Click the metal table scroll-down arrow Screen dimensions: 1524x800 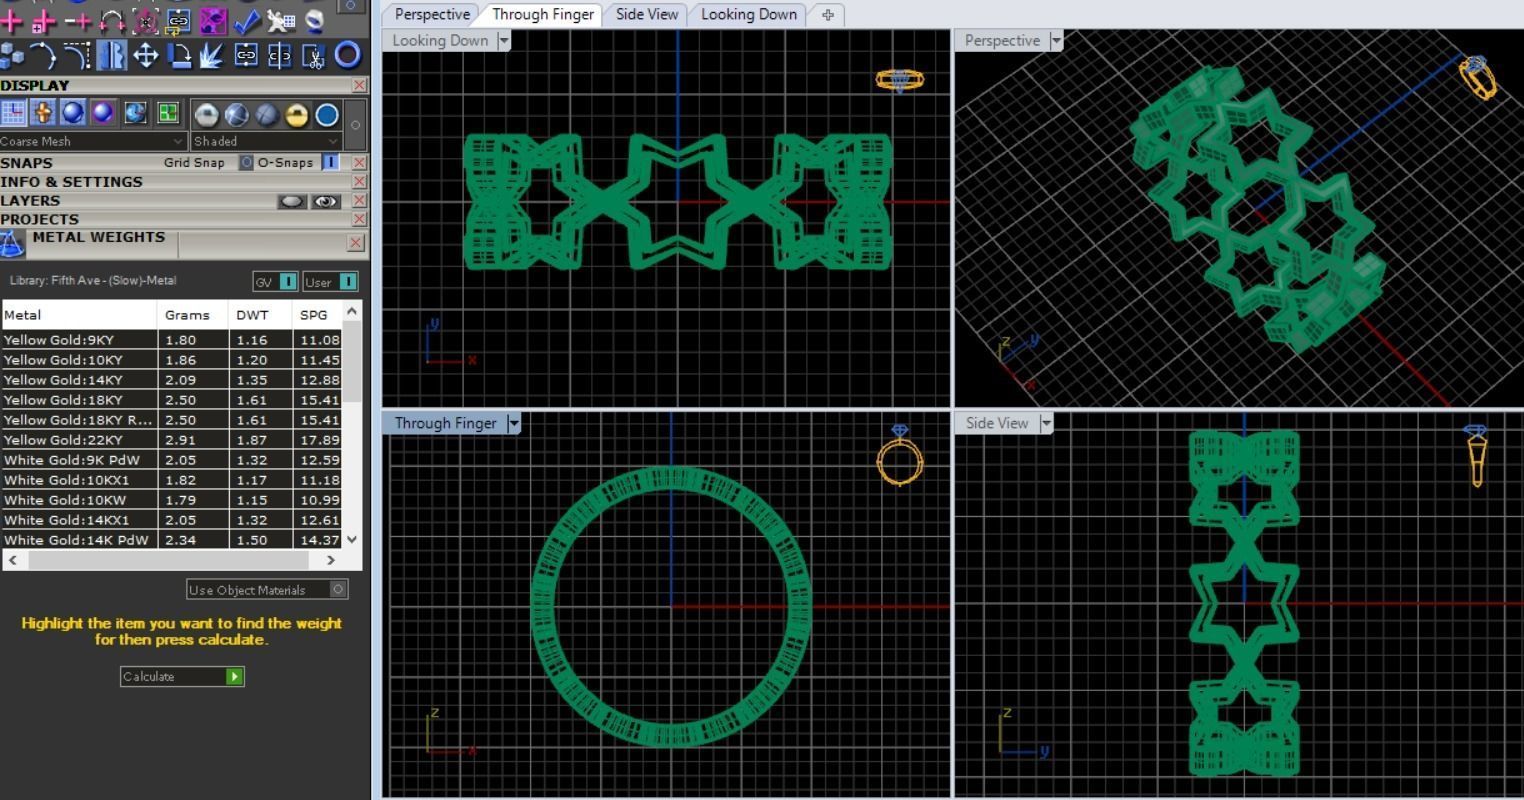coord(351,539)
